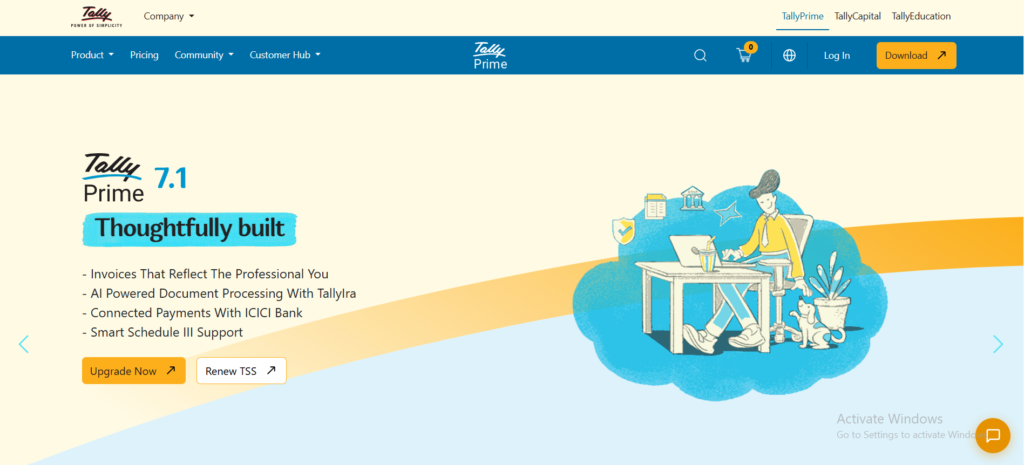Click the cart item count badge

click(751, 47)
